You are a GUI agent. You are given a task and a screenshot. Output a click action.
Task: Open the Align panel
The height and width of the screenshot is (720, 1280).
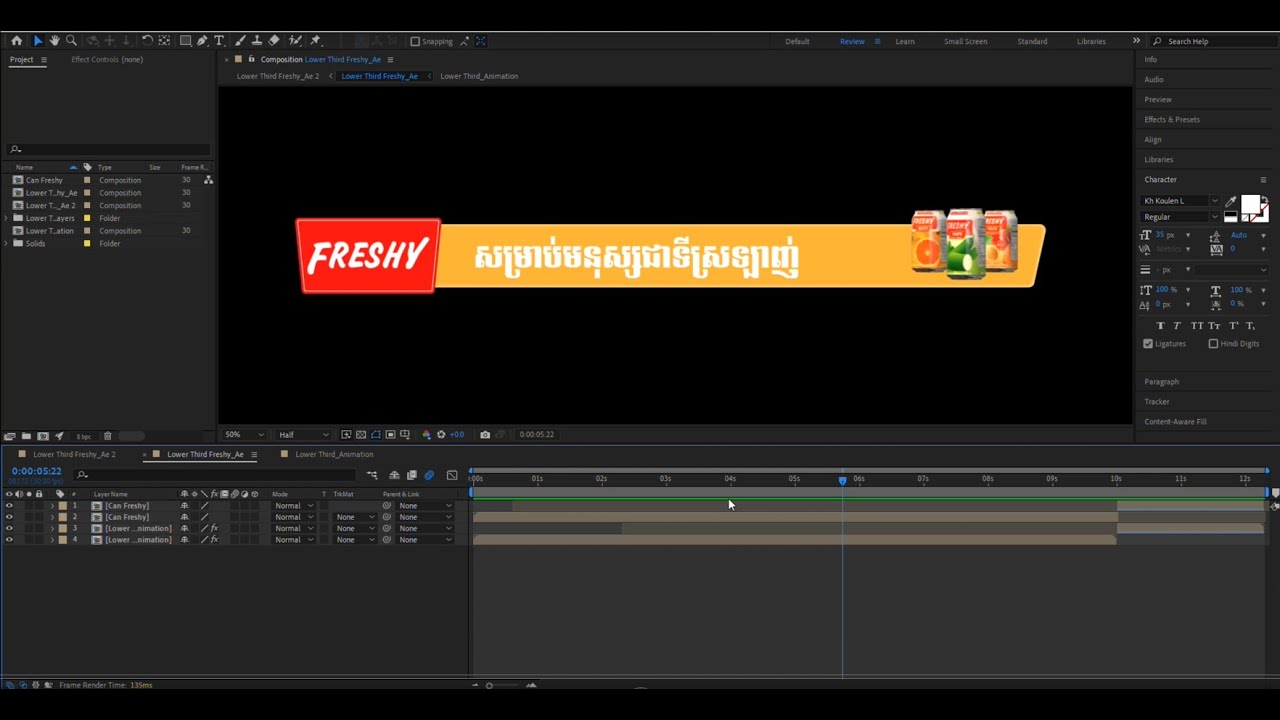pos(1153,140)
